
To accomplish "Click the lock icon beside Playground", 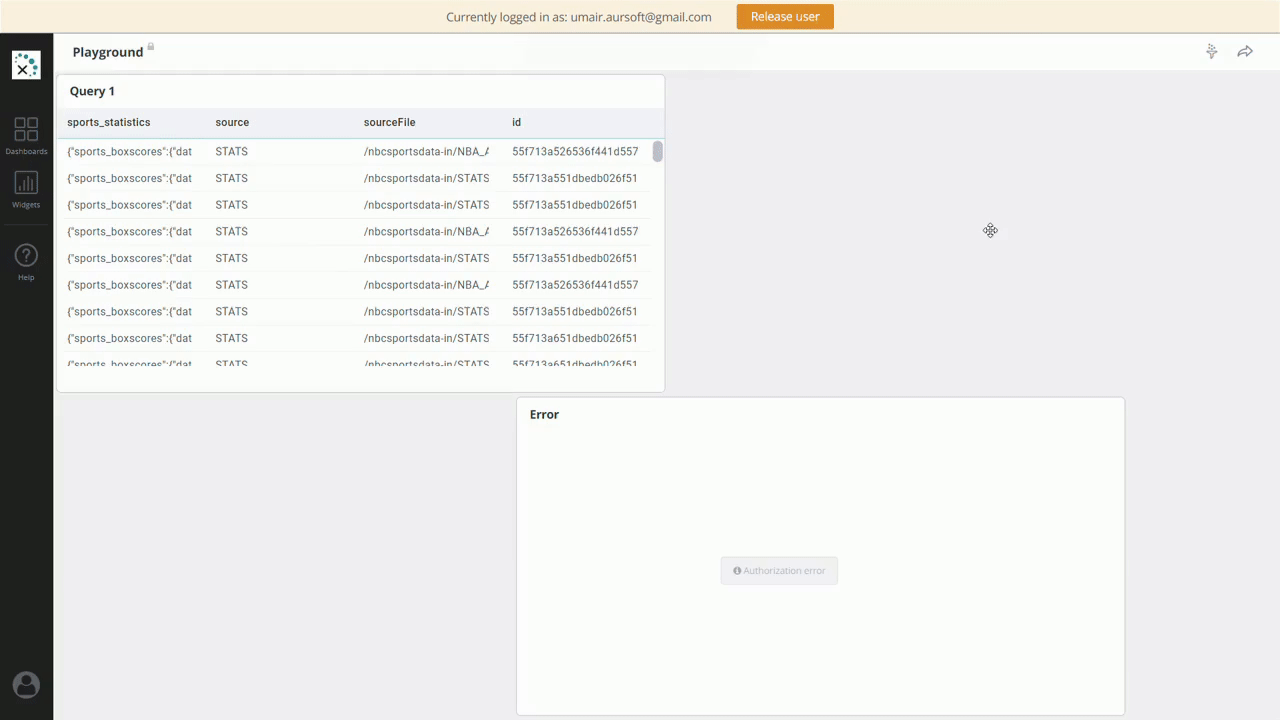I will [151, 46].
